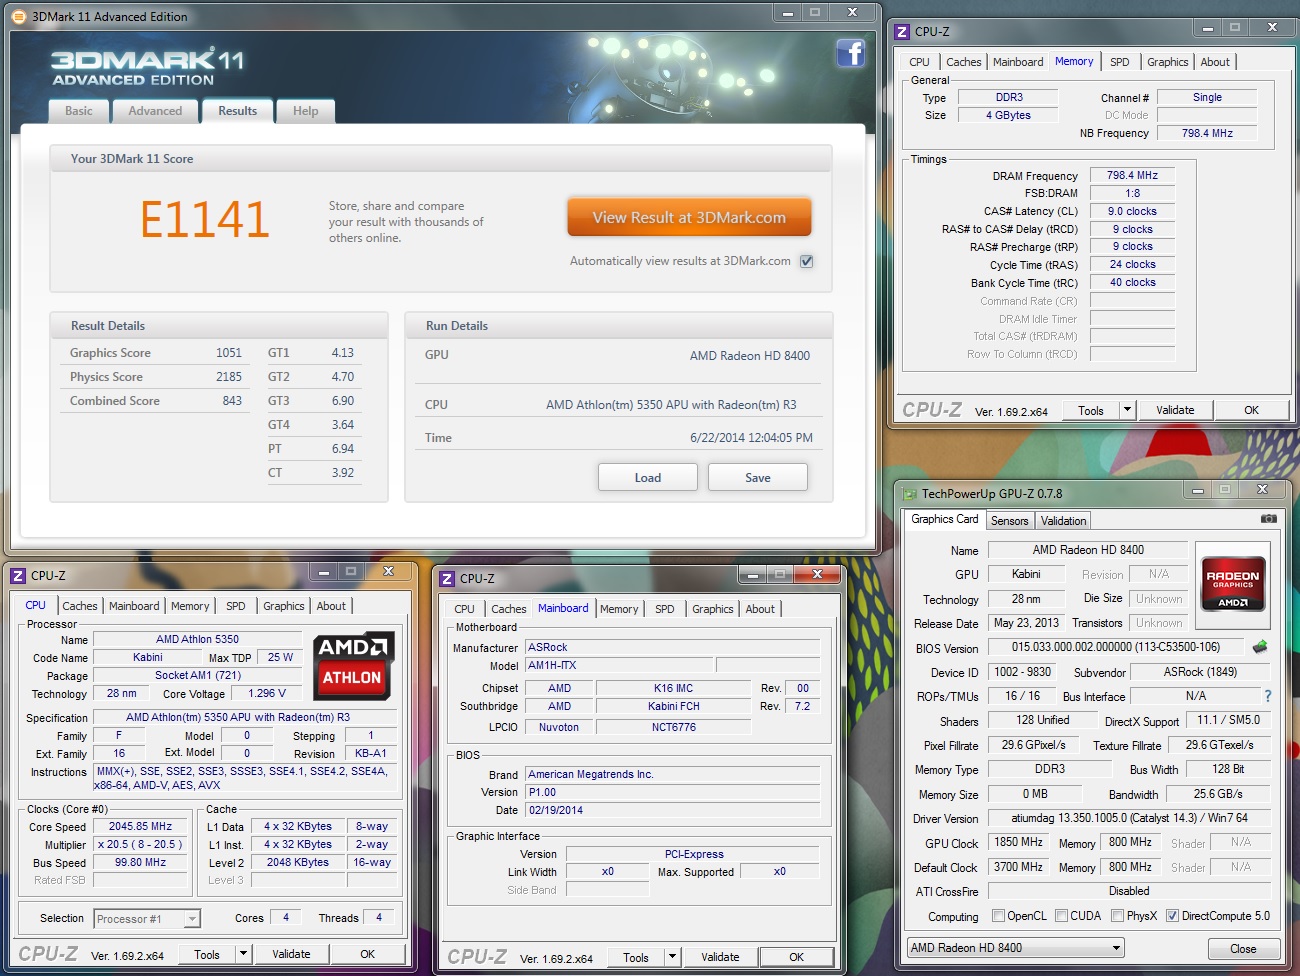Click the AMD Athlon logo in CPU-Z
Viewport: 1300px width, 976px height.
click(x=353, y=665)
